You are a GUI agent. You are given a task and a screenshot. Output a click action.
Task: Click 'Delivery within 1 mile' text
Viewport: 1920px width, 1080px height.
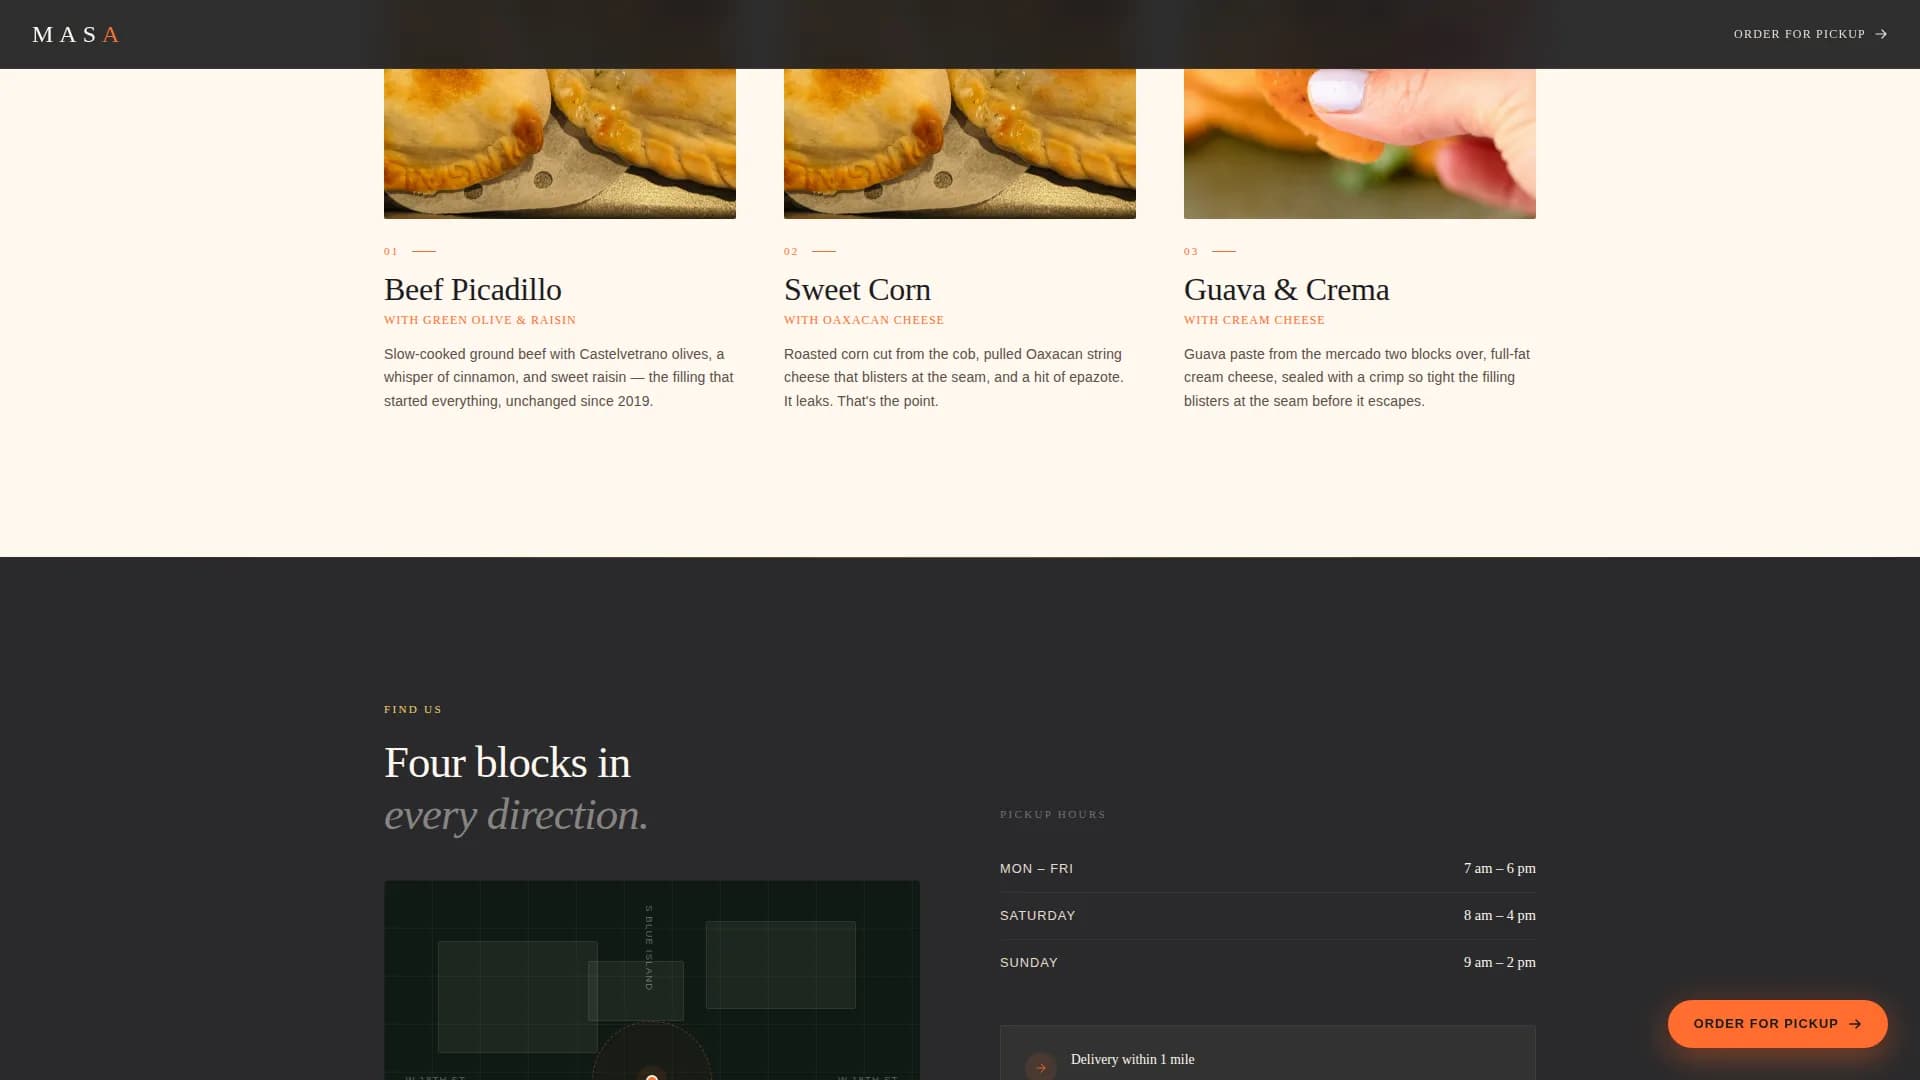[x=1132, y=1060]
